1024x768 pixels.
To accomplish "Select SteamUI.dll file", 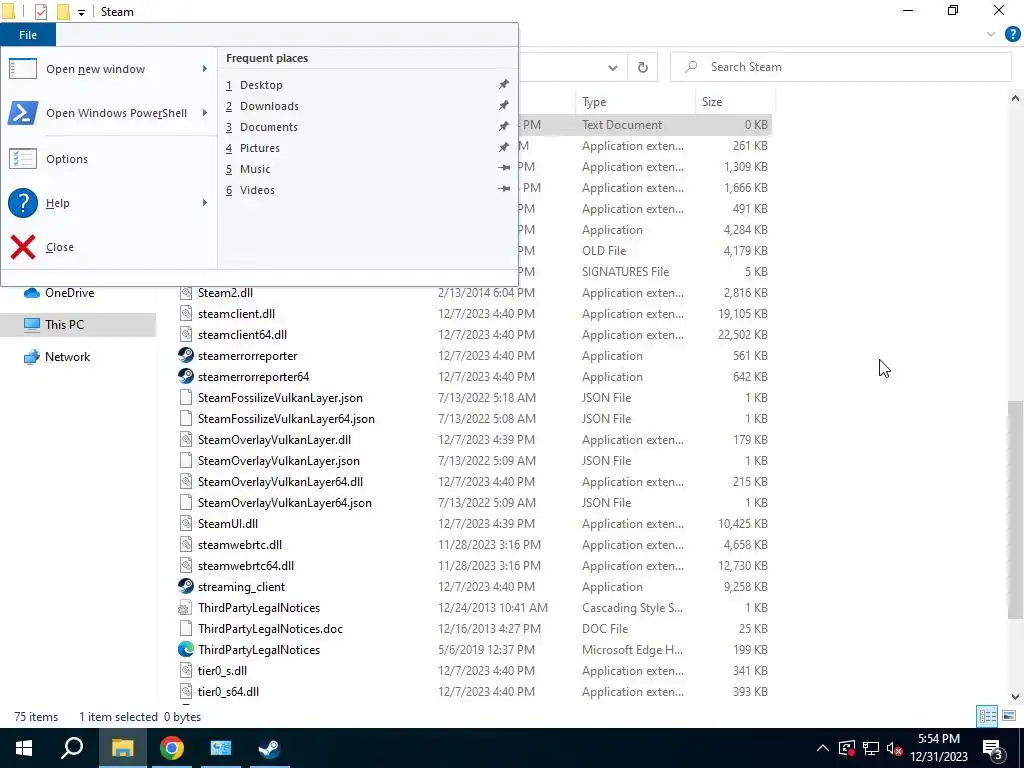I will [x=228, y=524].
